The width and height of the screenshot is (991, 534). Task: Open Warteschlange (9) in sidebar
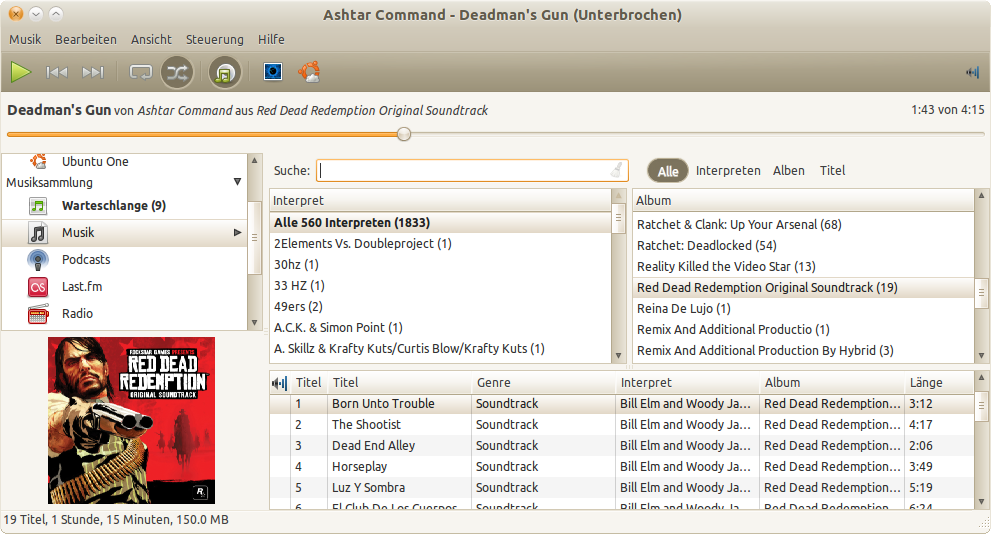click(x=114, y=205)
